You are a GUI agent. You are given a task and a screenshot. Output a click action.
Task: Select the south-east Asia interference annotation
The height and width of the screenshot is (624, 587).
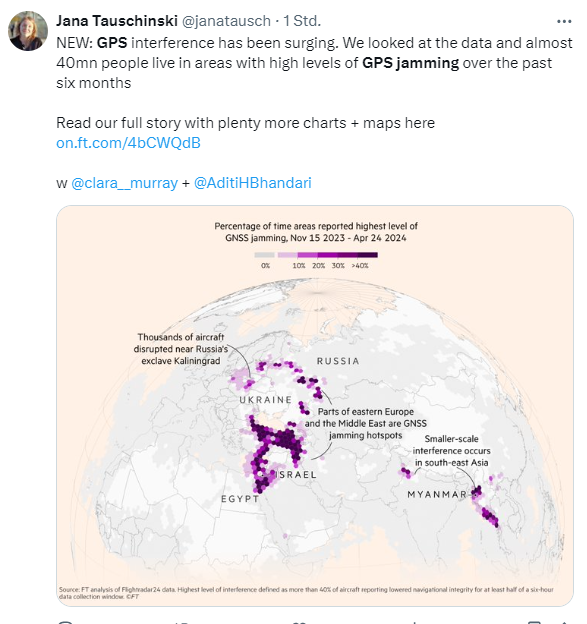pos(451,450)
